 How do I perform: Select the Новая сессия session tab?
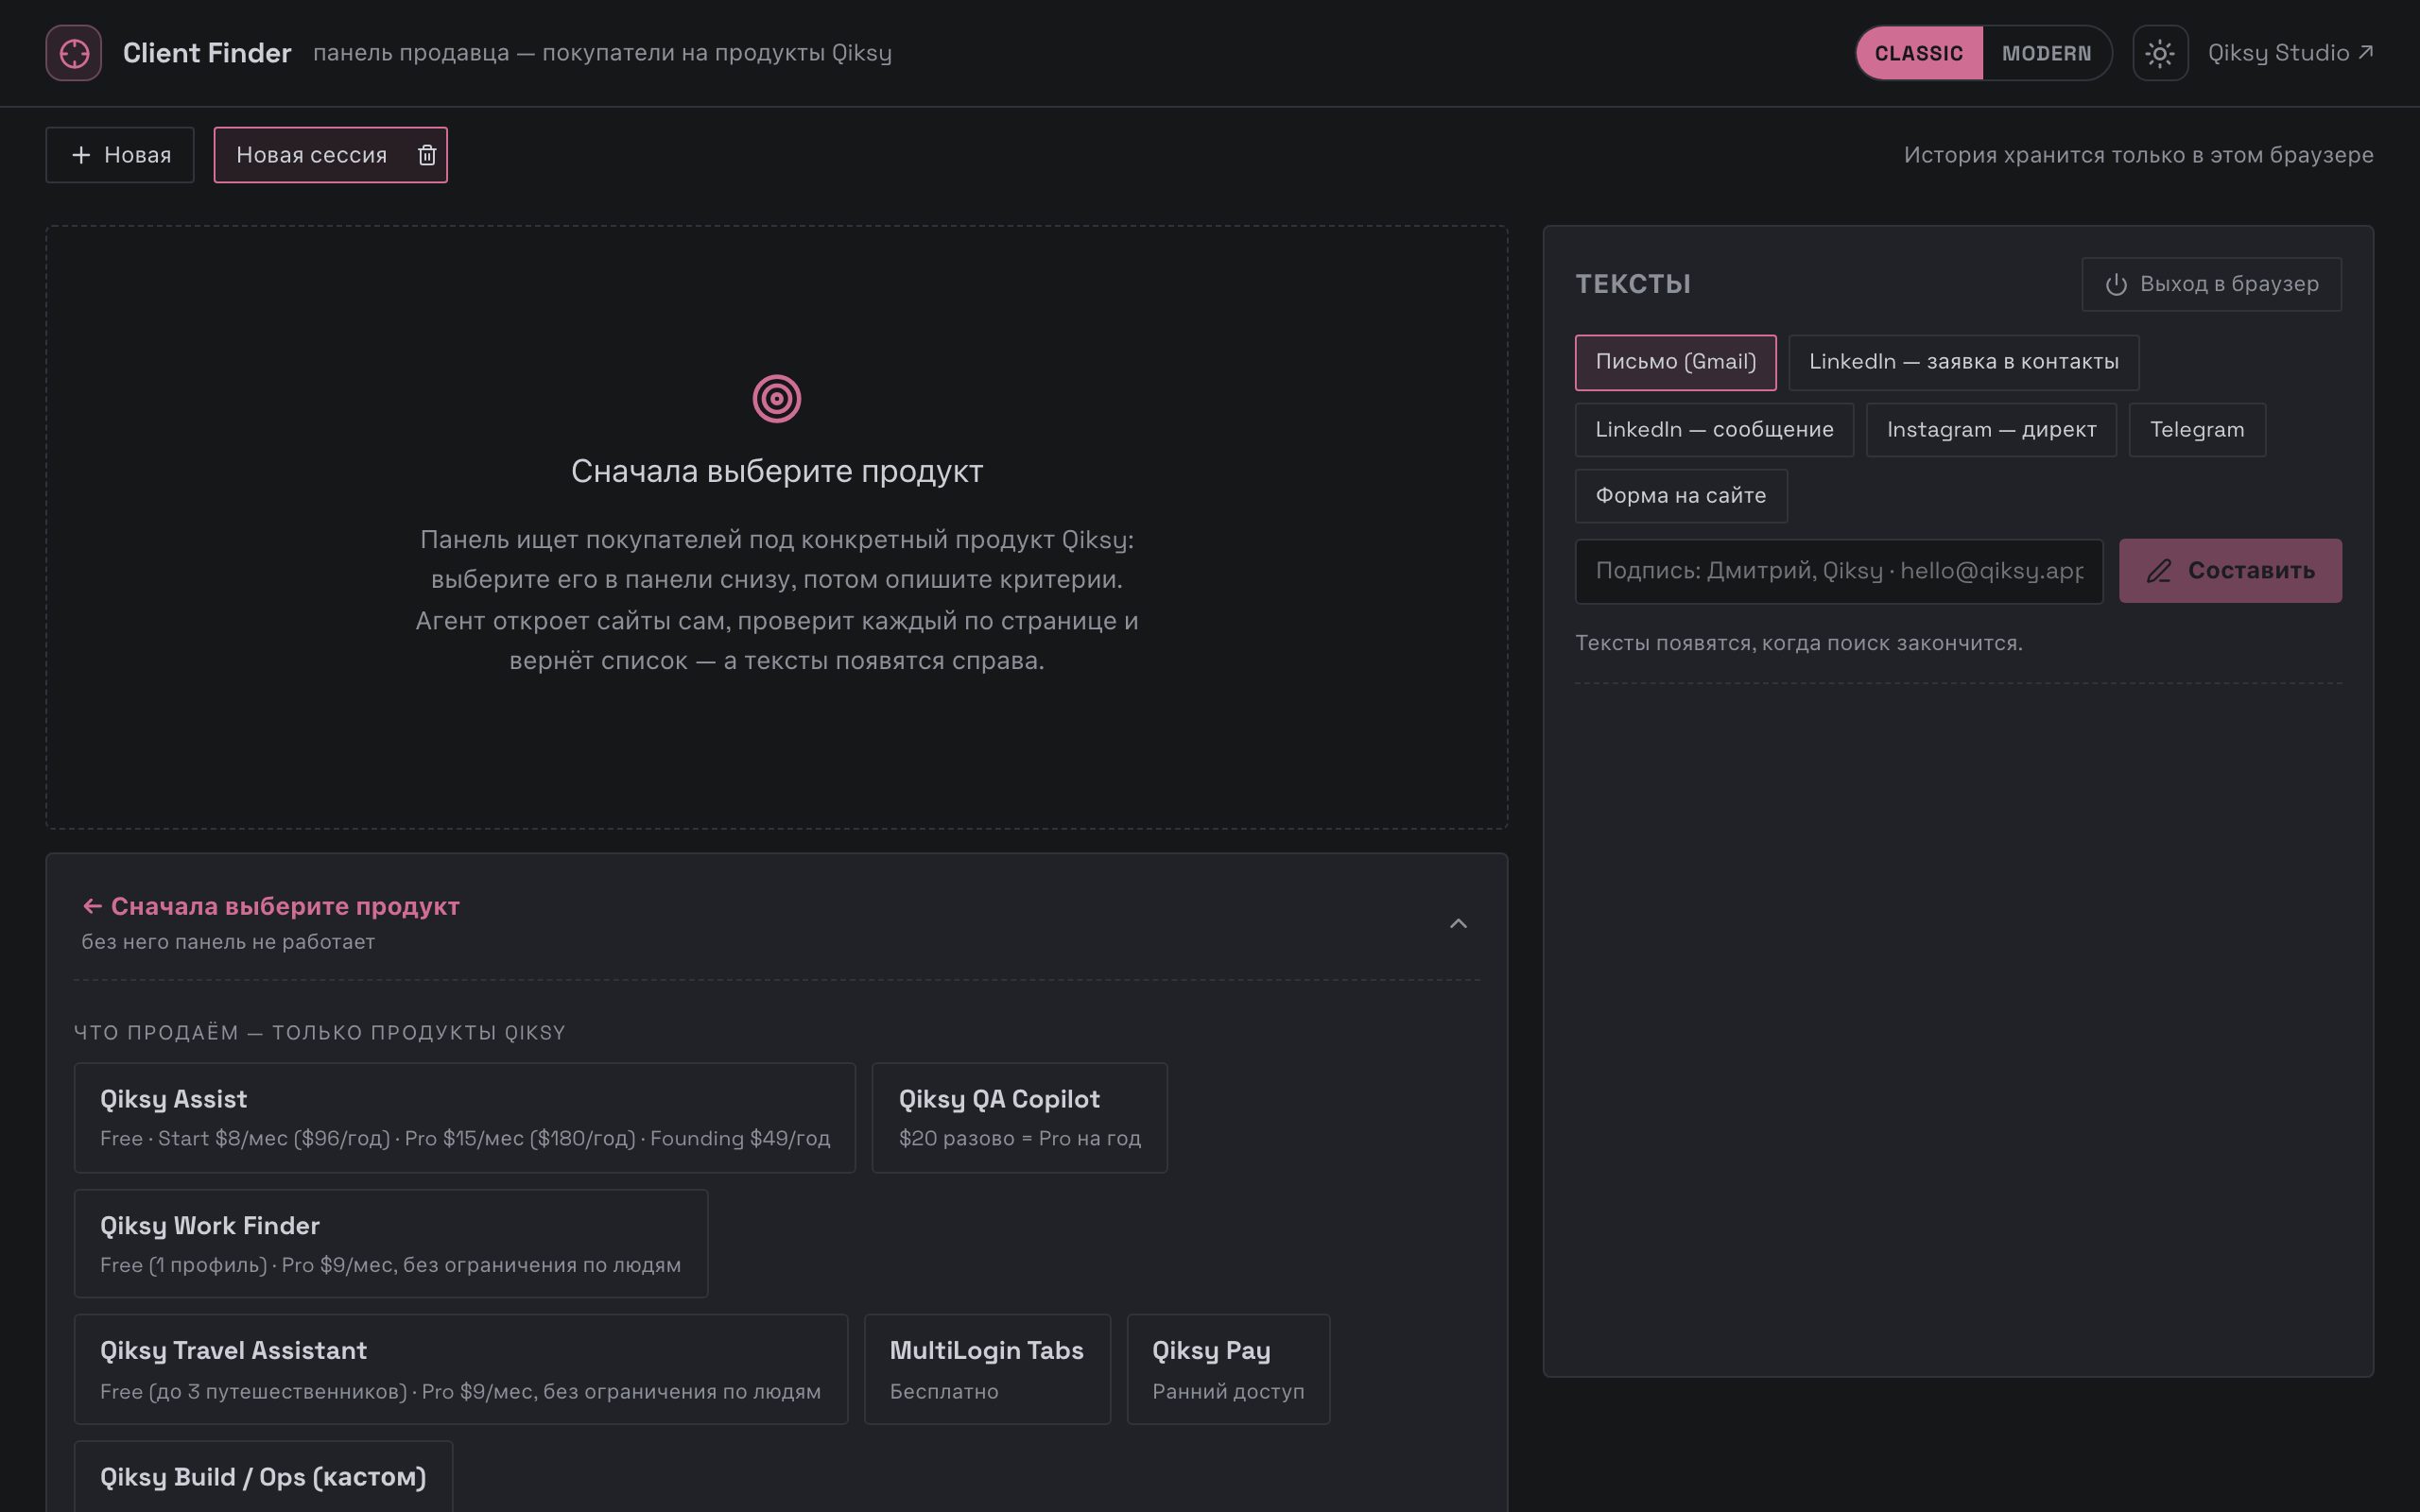[x=312, y=155]
